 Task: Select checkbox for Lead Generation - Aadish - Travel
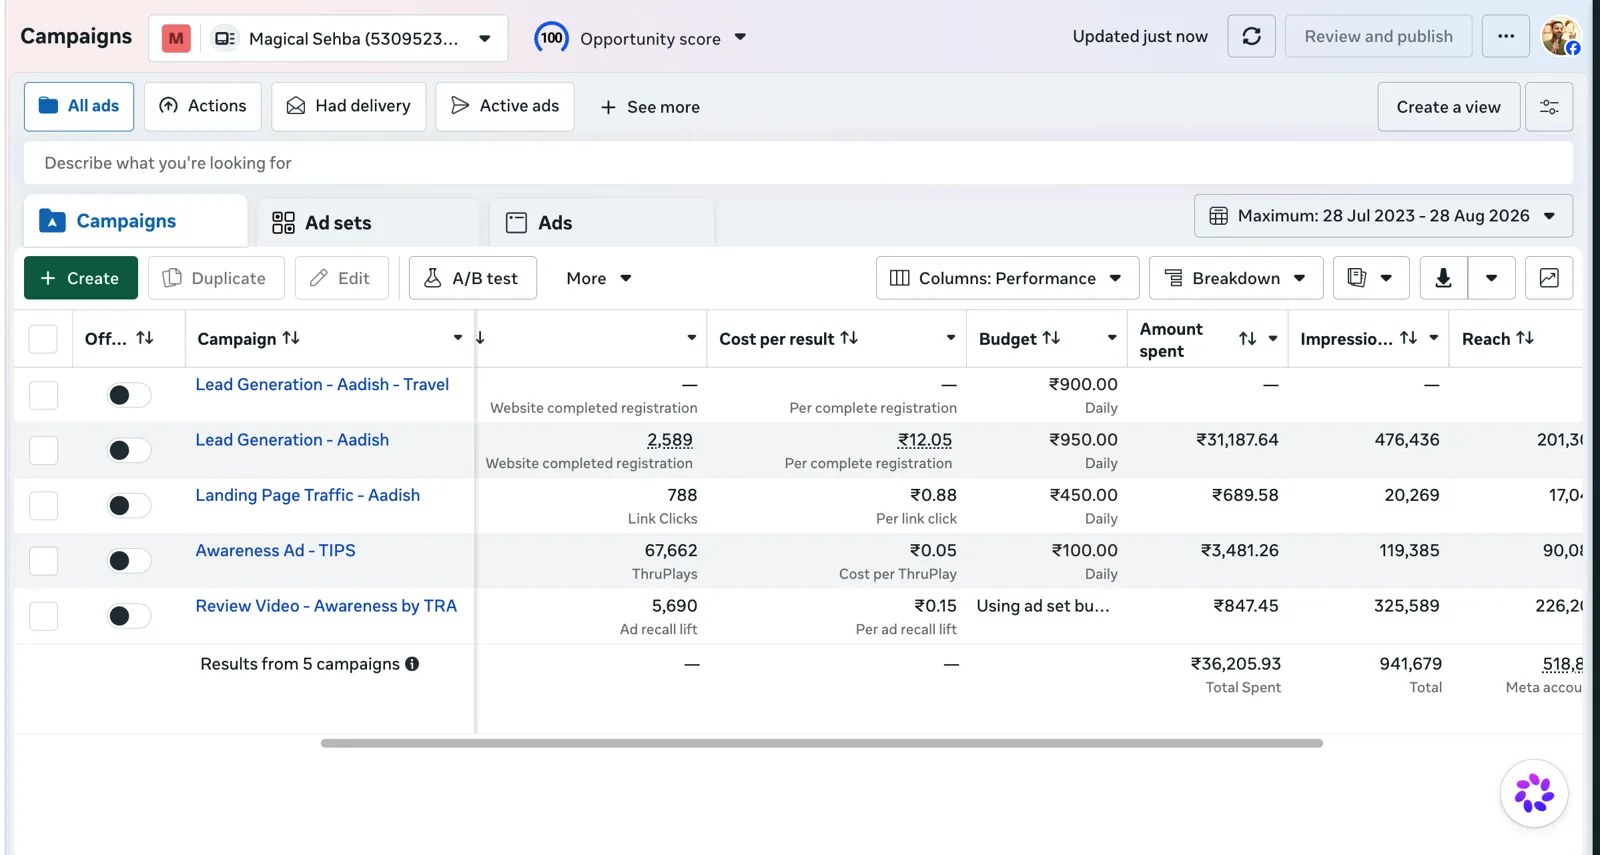[43, 395]
